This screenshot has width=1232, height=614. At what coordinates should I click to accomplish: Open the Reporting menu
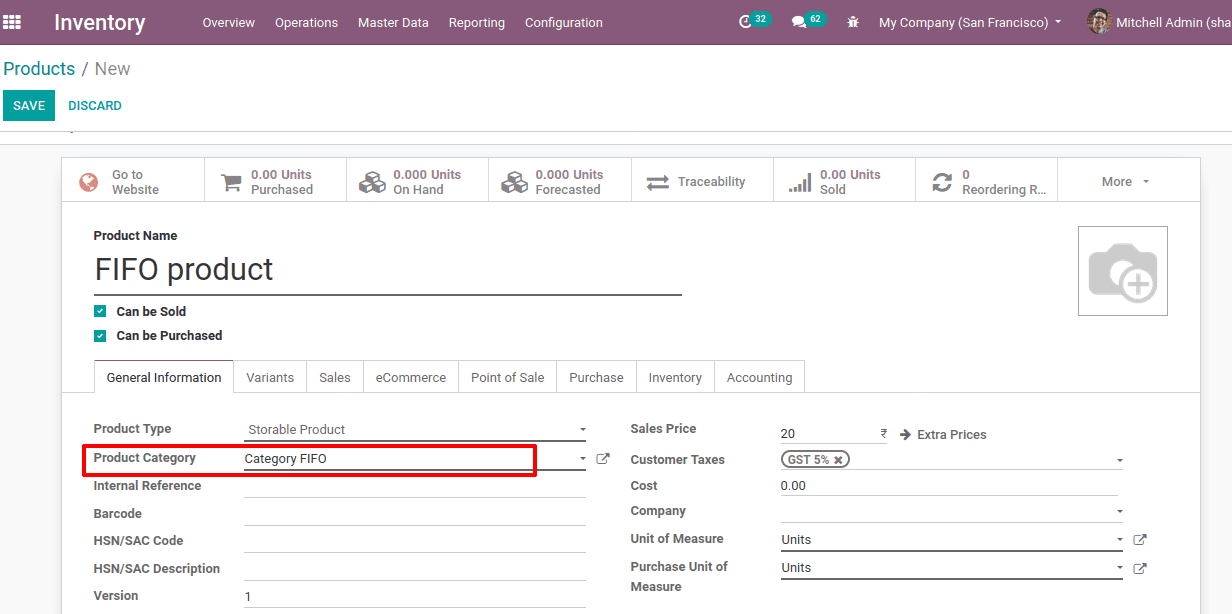coord(477,22)
